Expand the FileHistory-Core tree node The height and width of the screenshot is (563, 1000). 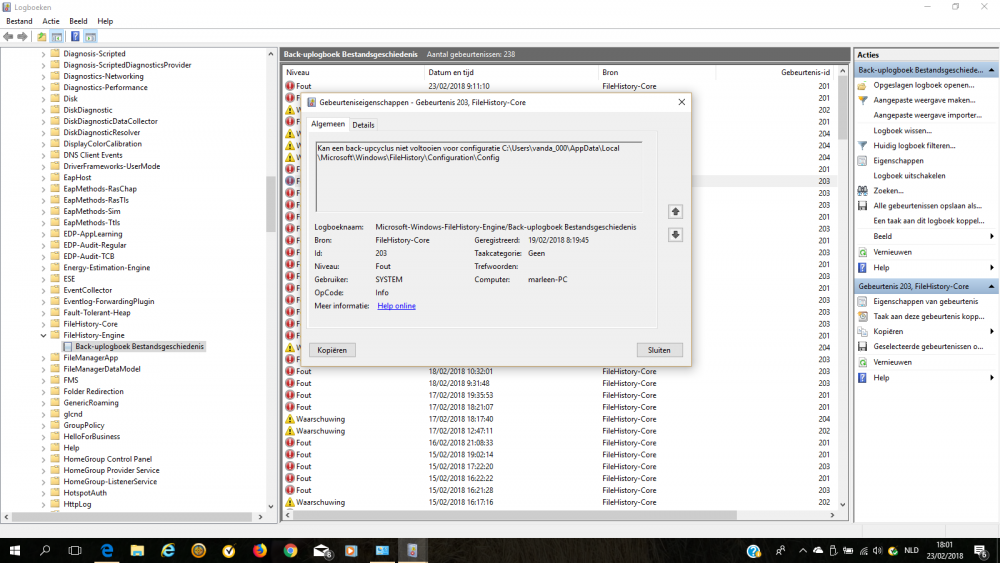[x=43, y=324]
